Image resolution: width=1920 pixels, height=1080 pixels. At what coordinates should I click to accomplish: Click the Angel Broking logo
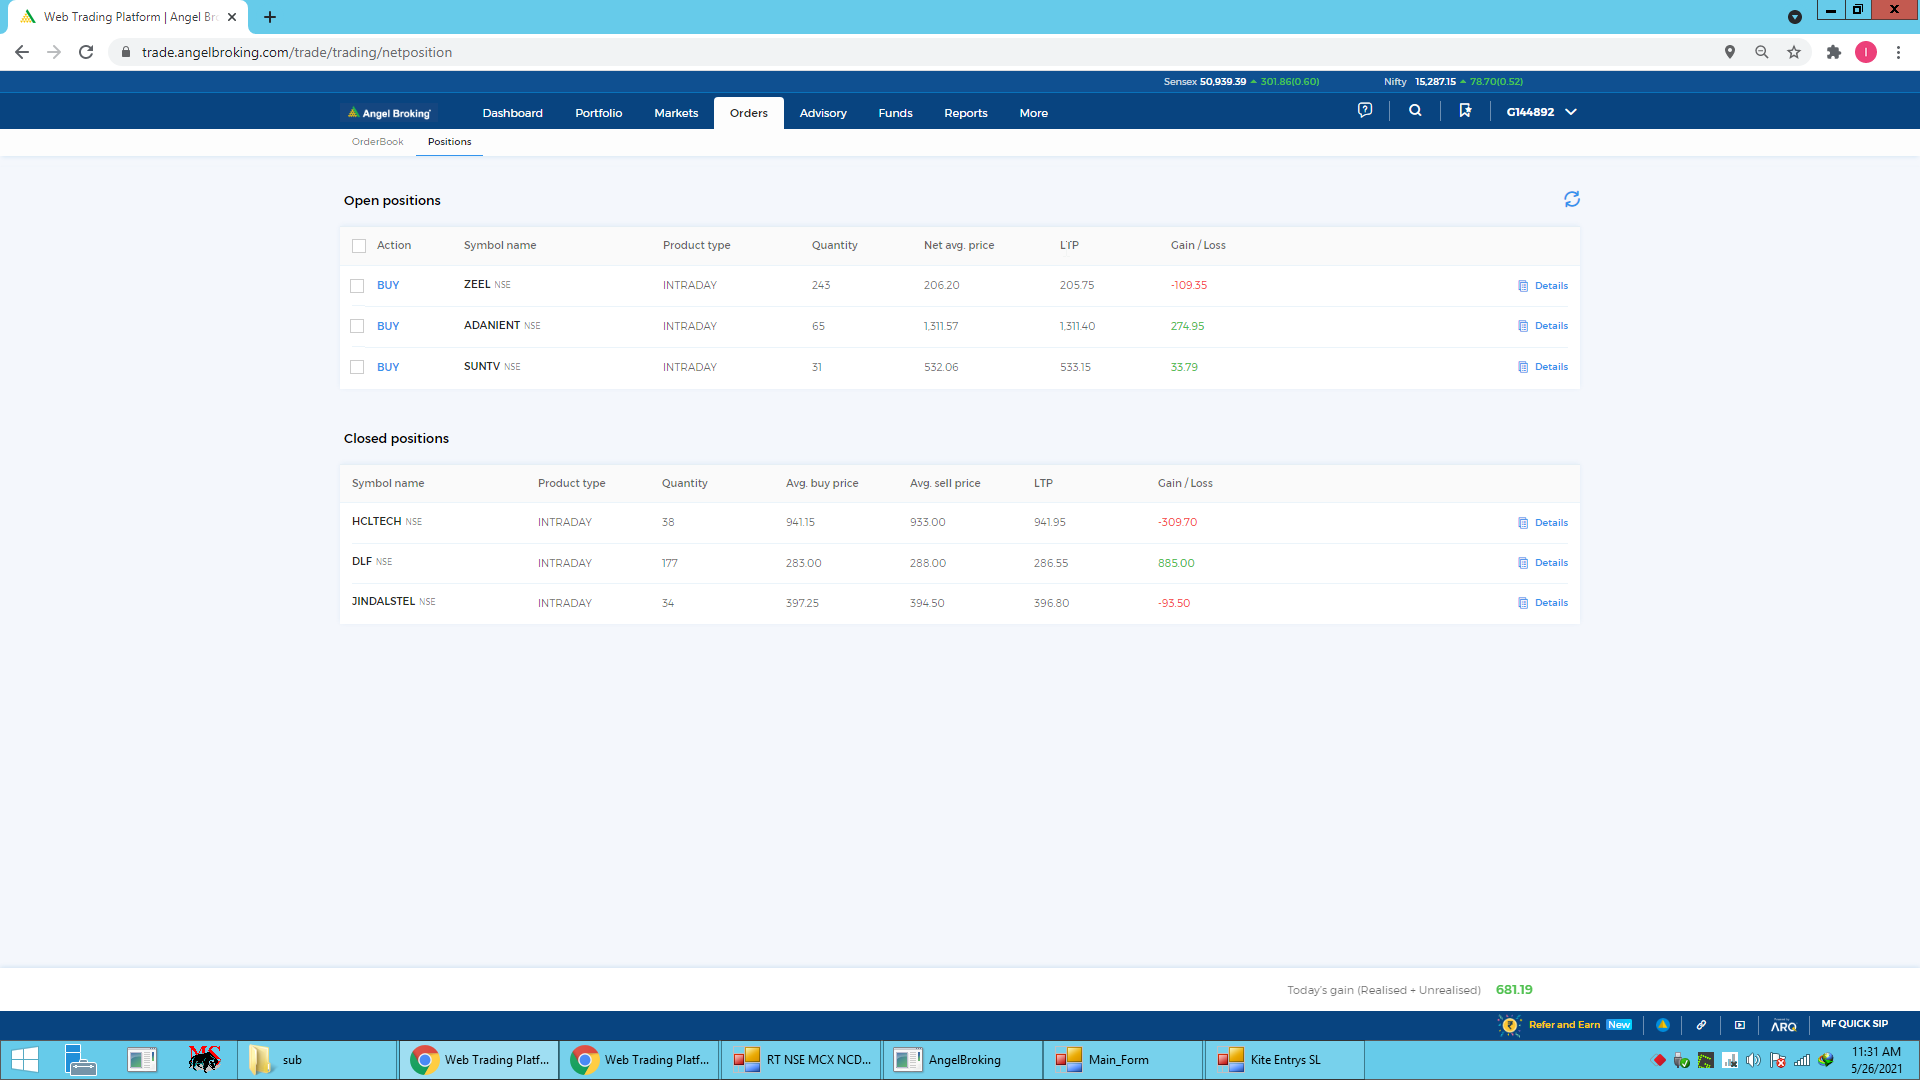pos(389,113)
